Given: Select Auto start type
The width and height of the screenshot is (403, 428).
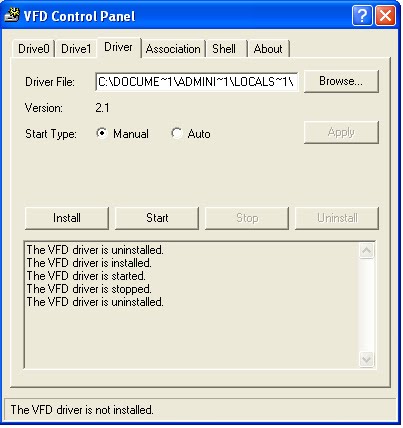Looking at the screenshot, I should (x=191, y=134).
